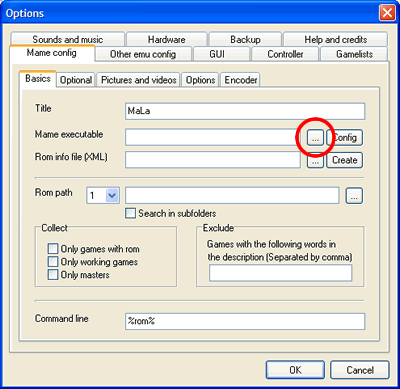Viewport: 400px width, 389px height.
Task: Open the Encoder sub-tab
Action: (241, 80)
